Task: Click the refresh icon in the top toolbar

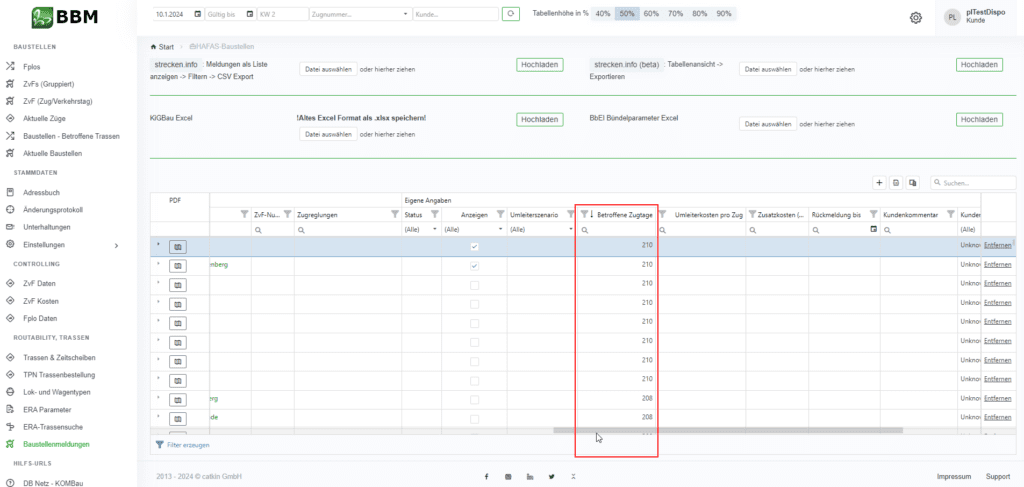Action: (511, 14)
